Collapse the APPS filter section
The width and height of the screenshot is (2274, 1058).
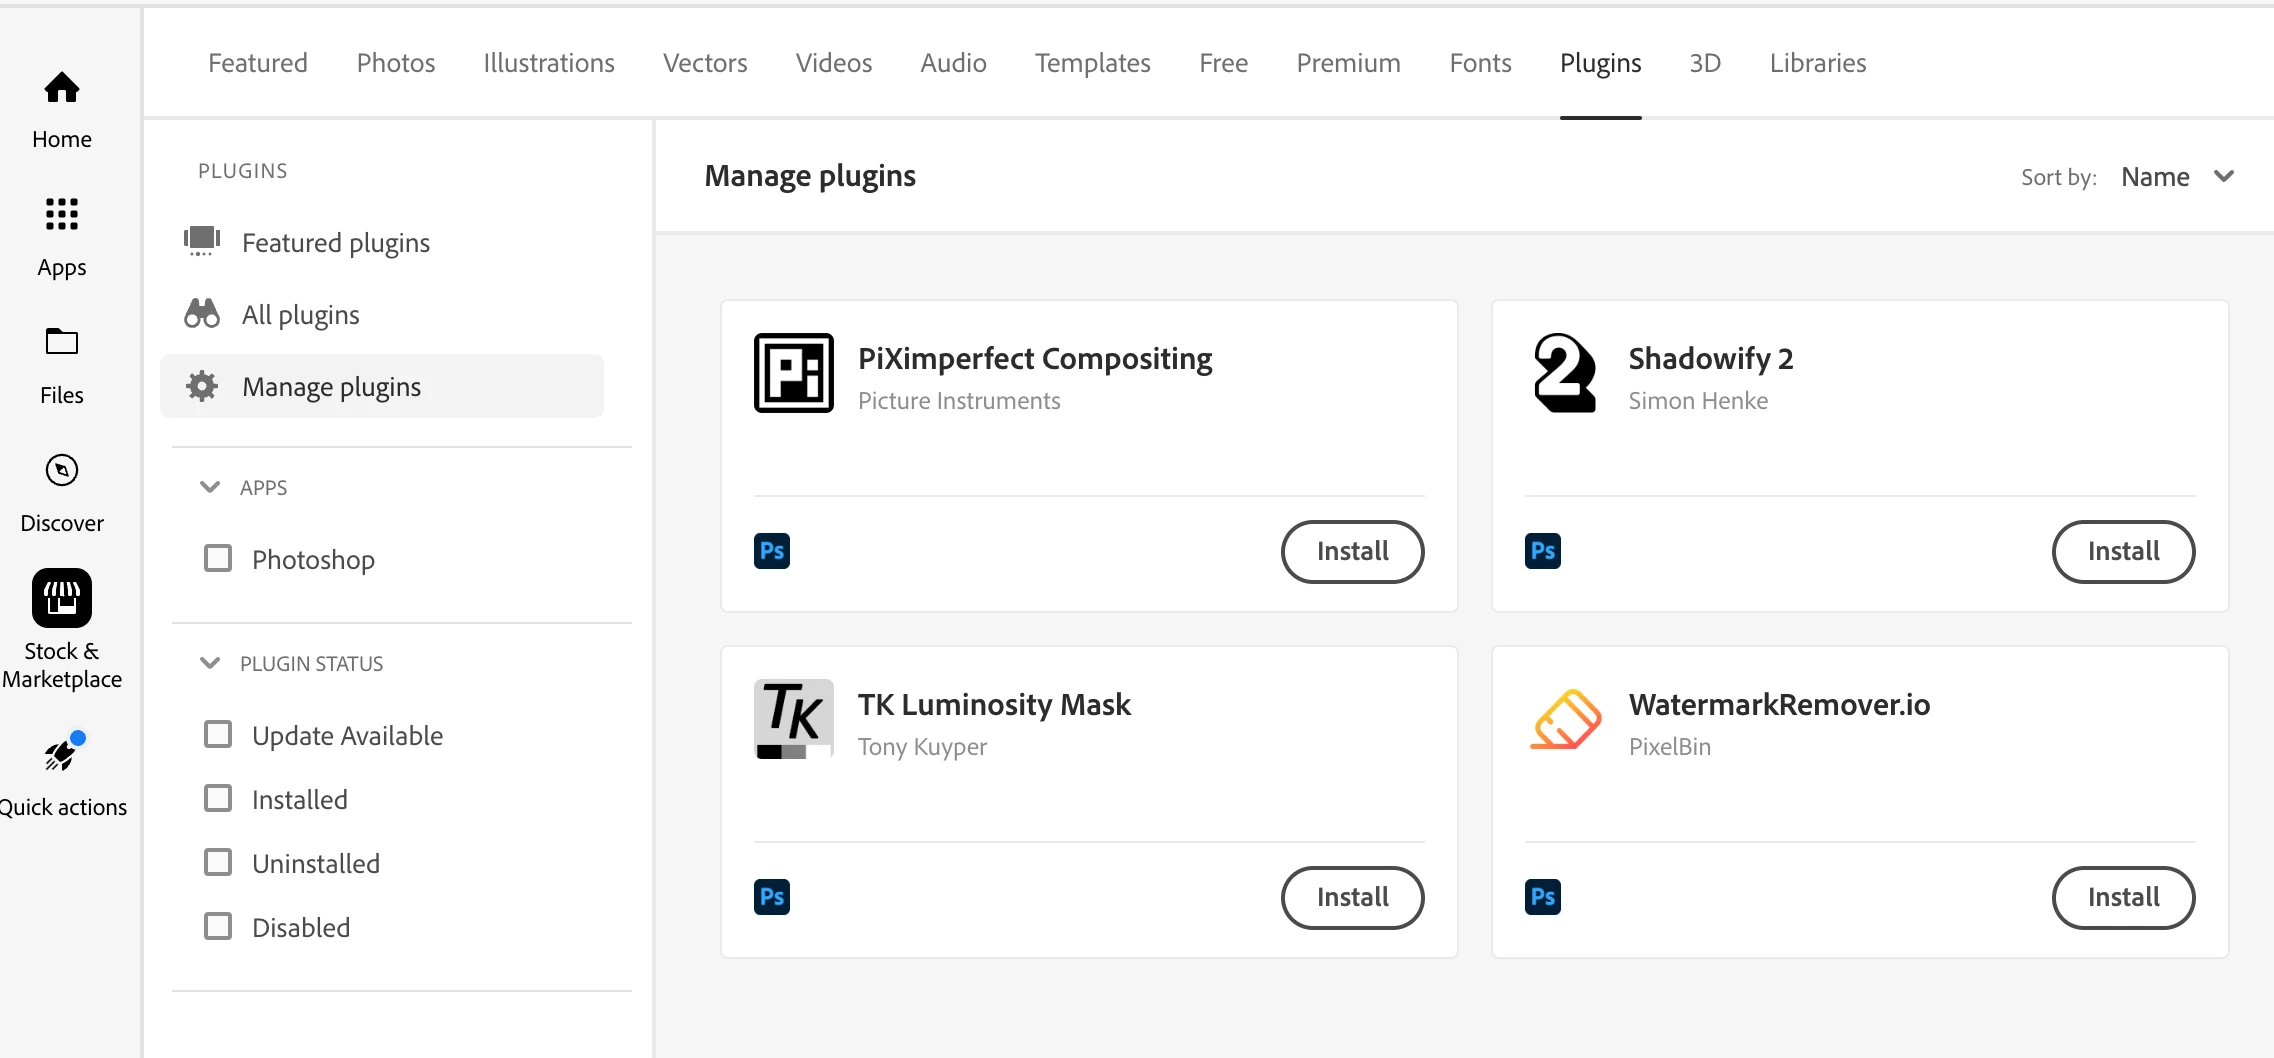(210, 487)
